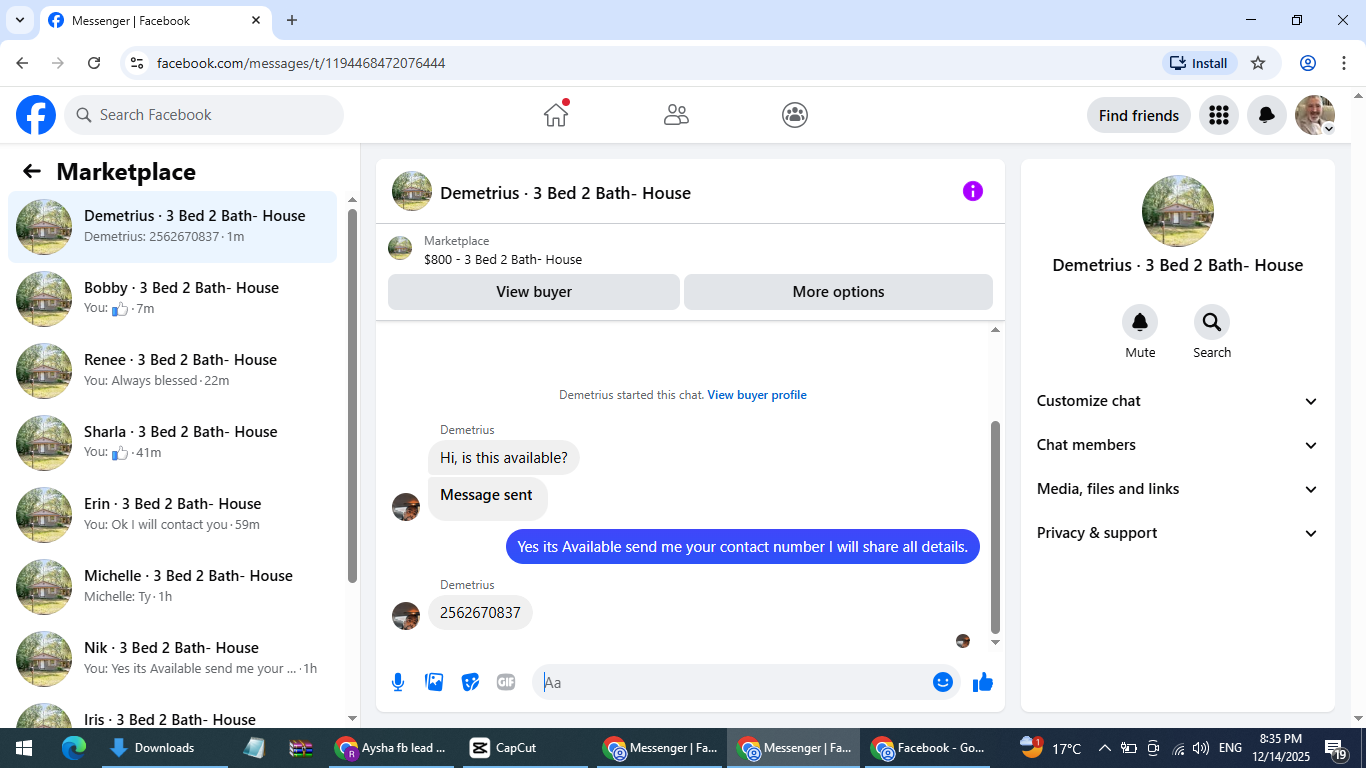Open the Michelle conversation
Screen dimensions: 1366x768
click(172, 587)
